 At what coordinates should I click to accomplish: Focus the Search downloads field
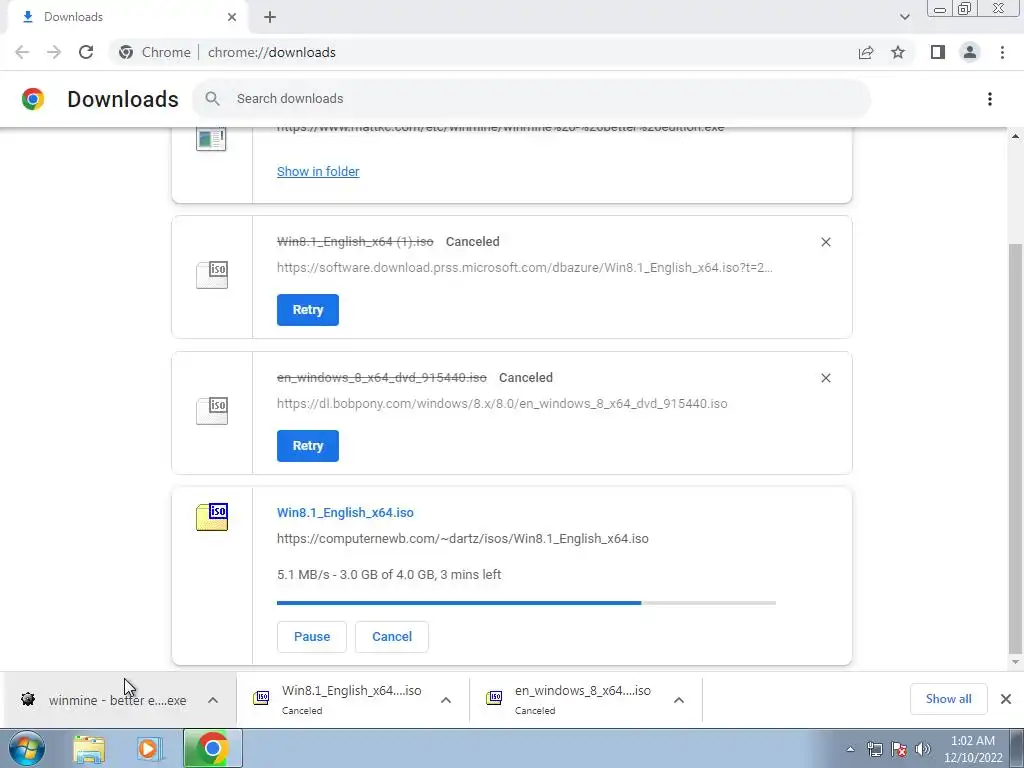click(531, 99)
